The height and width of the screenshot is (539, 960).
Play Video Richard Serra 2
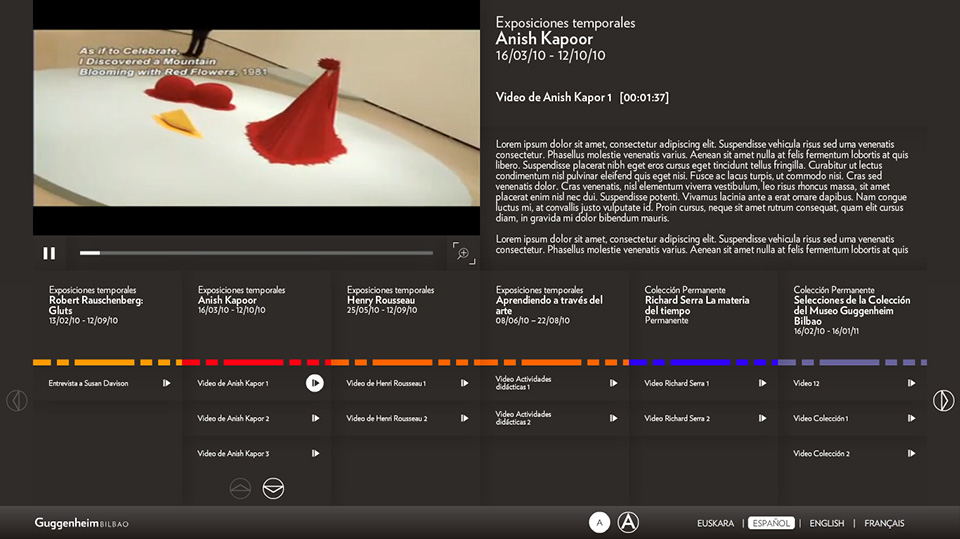tap(762, 418)
